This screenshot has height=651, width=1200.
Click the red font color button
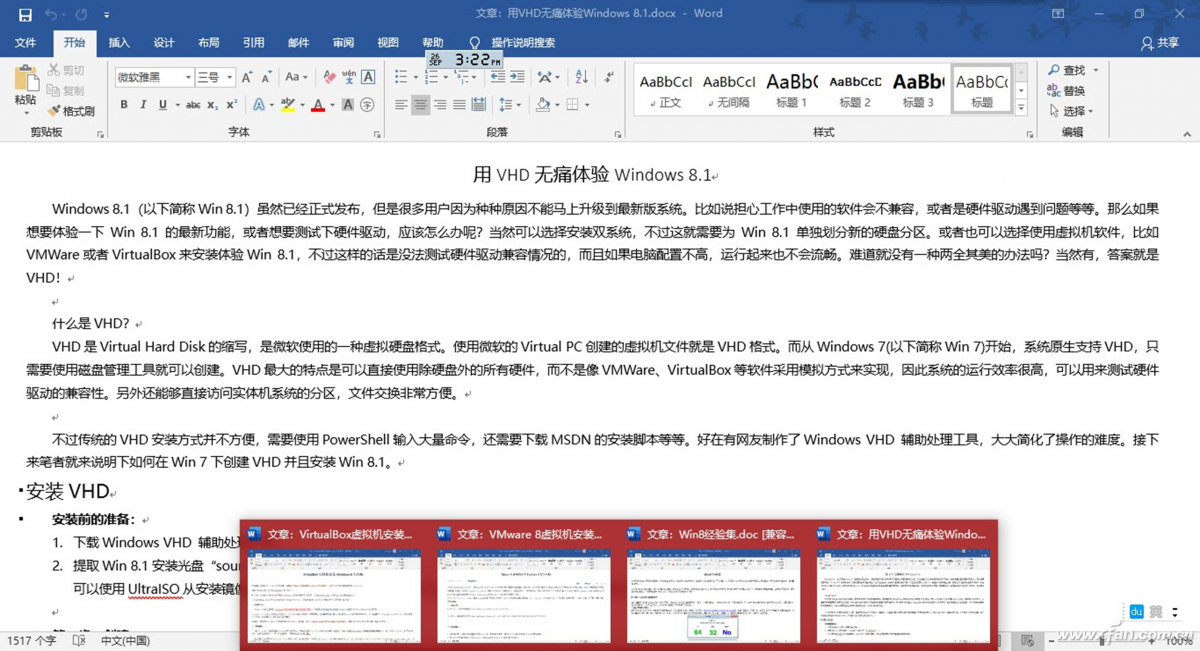[x=318, y=104]
